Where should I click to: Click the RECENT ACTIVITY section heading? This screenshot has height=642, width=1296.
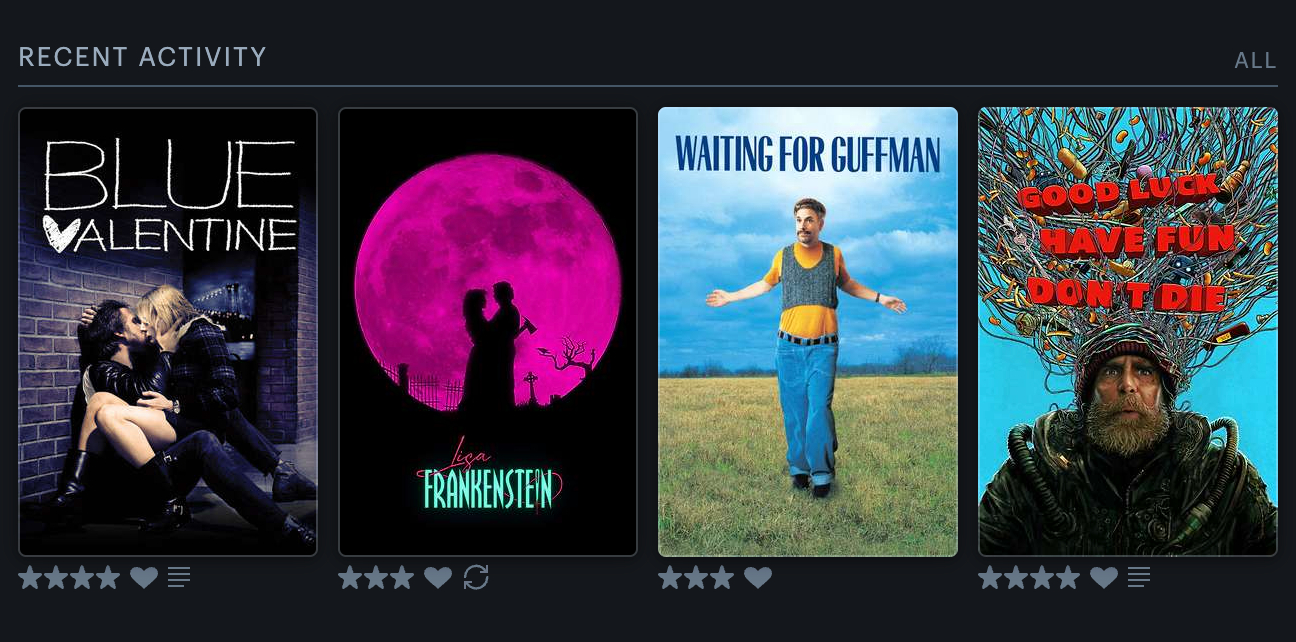point(143,57)
